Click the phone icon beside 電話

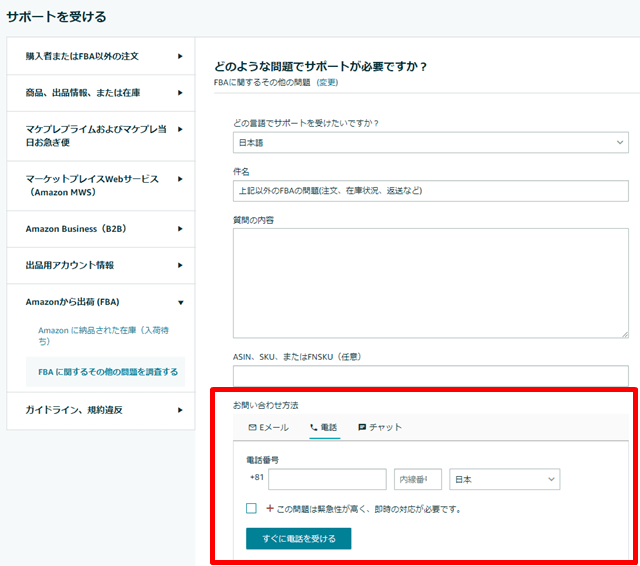pos(313,427)
